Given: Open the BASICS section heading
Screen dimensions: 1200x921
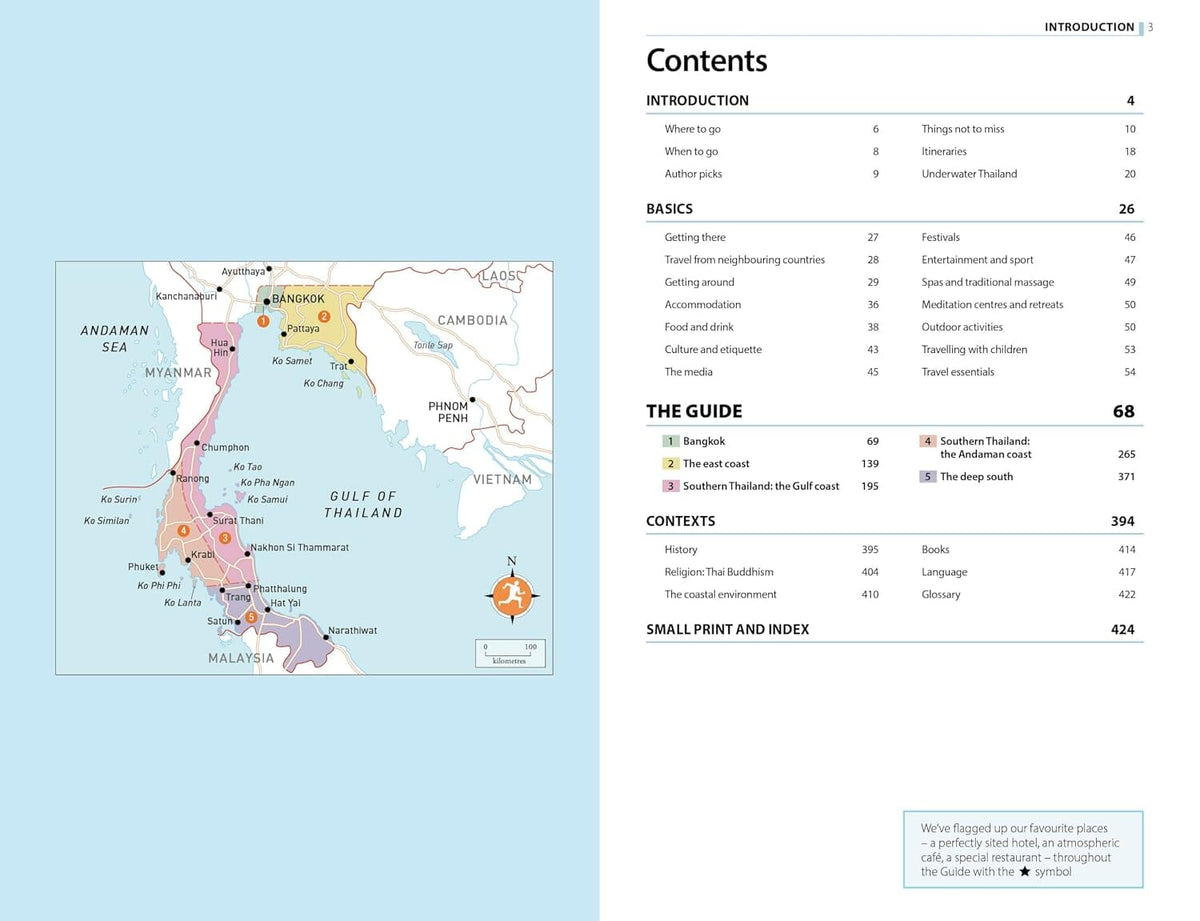Looking at the screenshot, I should pos(670,209).
